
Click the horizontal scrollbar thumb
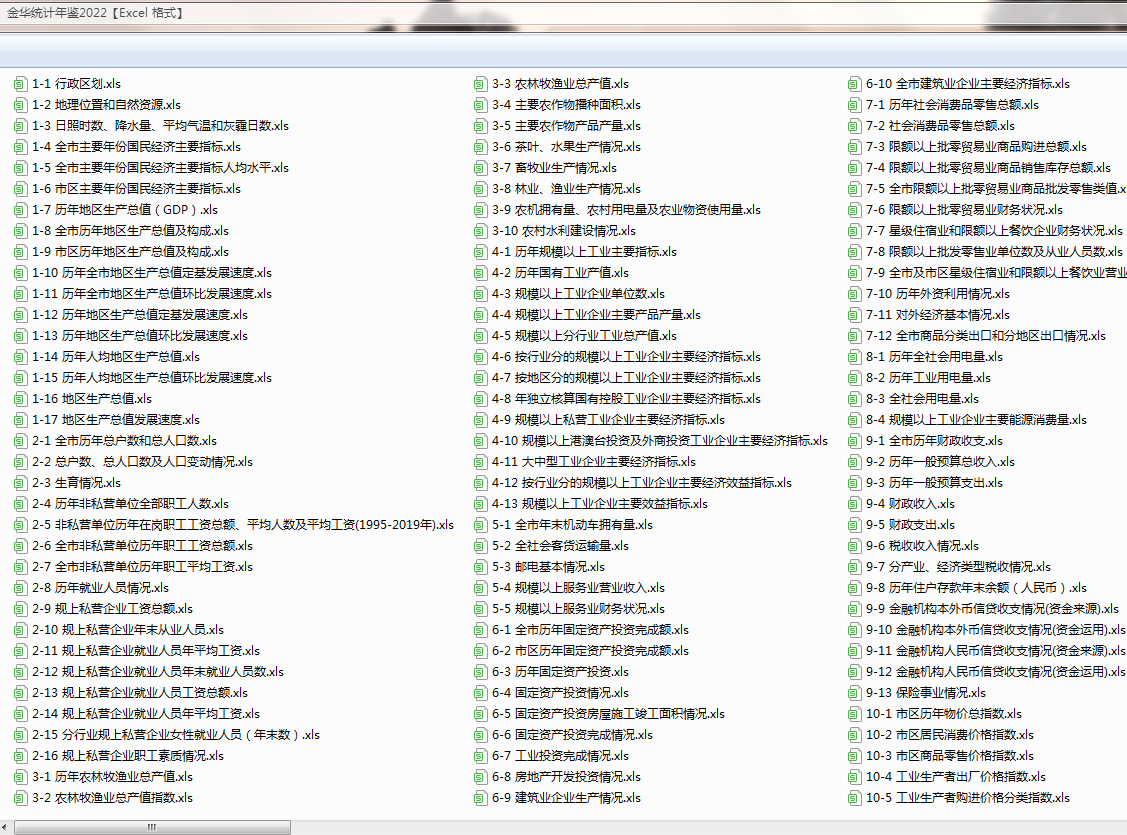tap(152, 827)
